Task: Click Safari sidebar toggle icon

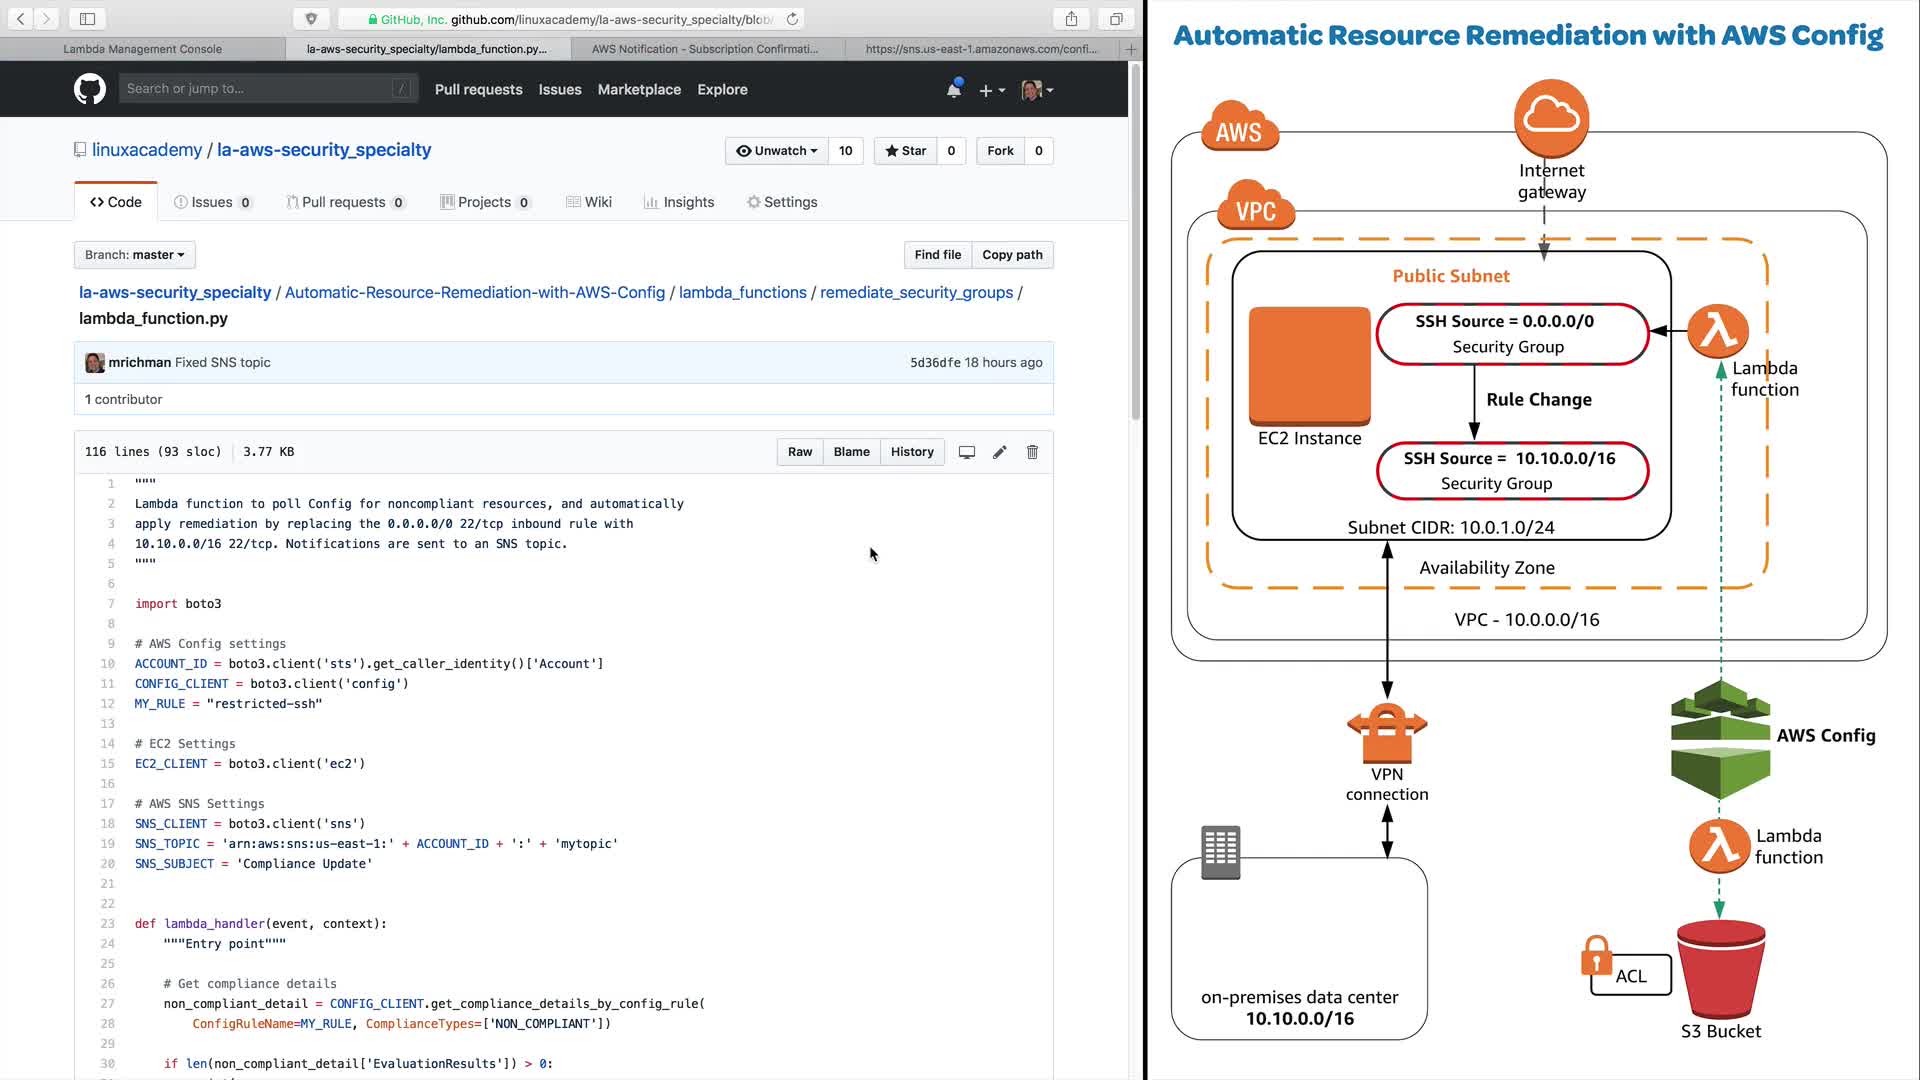Action: pyautogui.click(x=87, y=18)
